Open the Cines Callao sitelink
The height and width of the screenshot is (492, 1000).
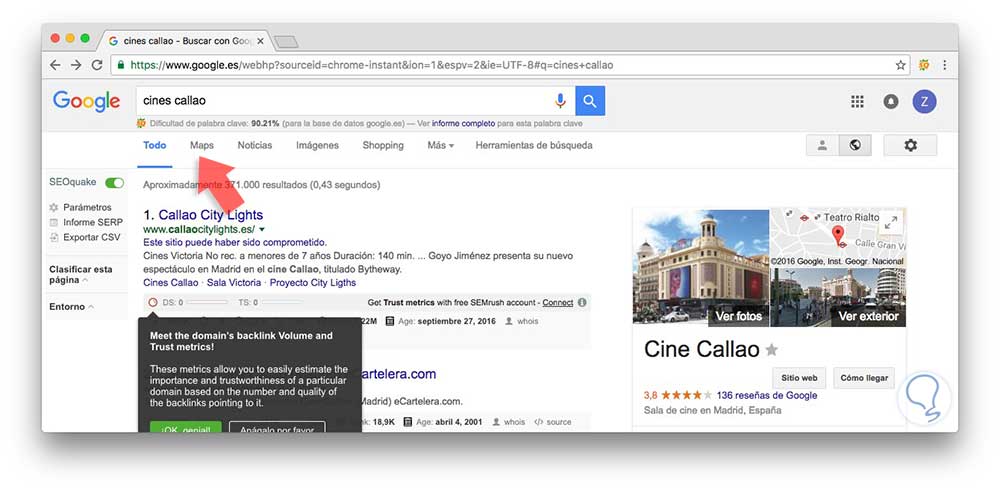tap(170, 283)
